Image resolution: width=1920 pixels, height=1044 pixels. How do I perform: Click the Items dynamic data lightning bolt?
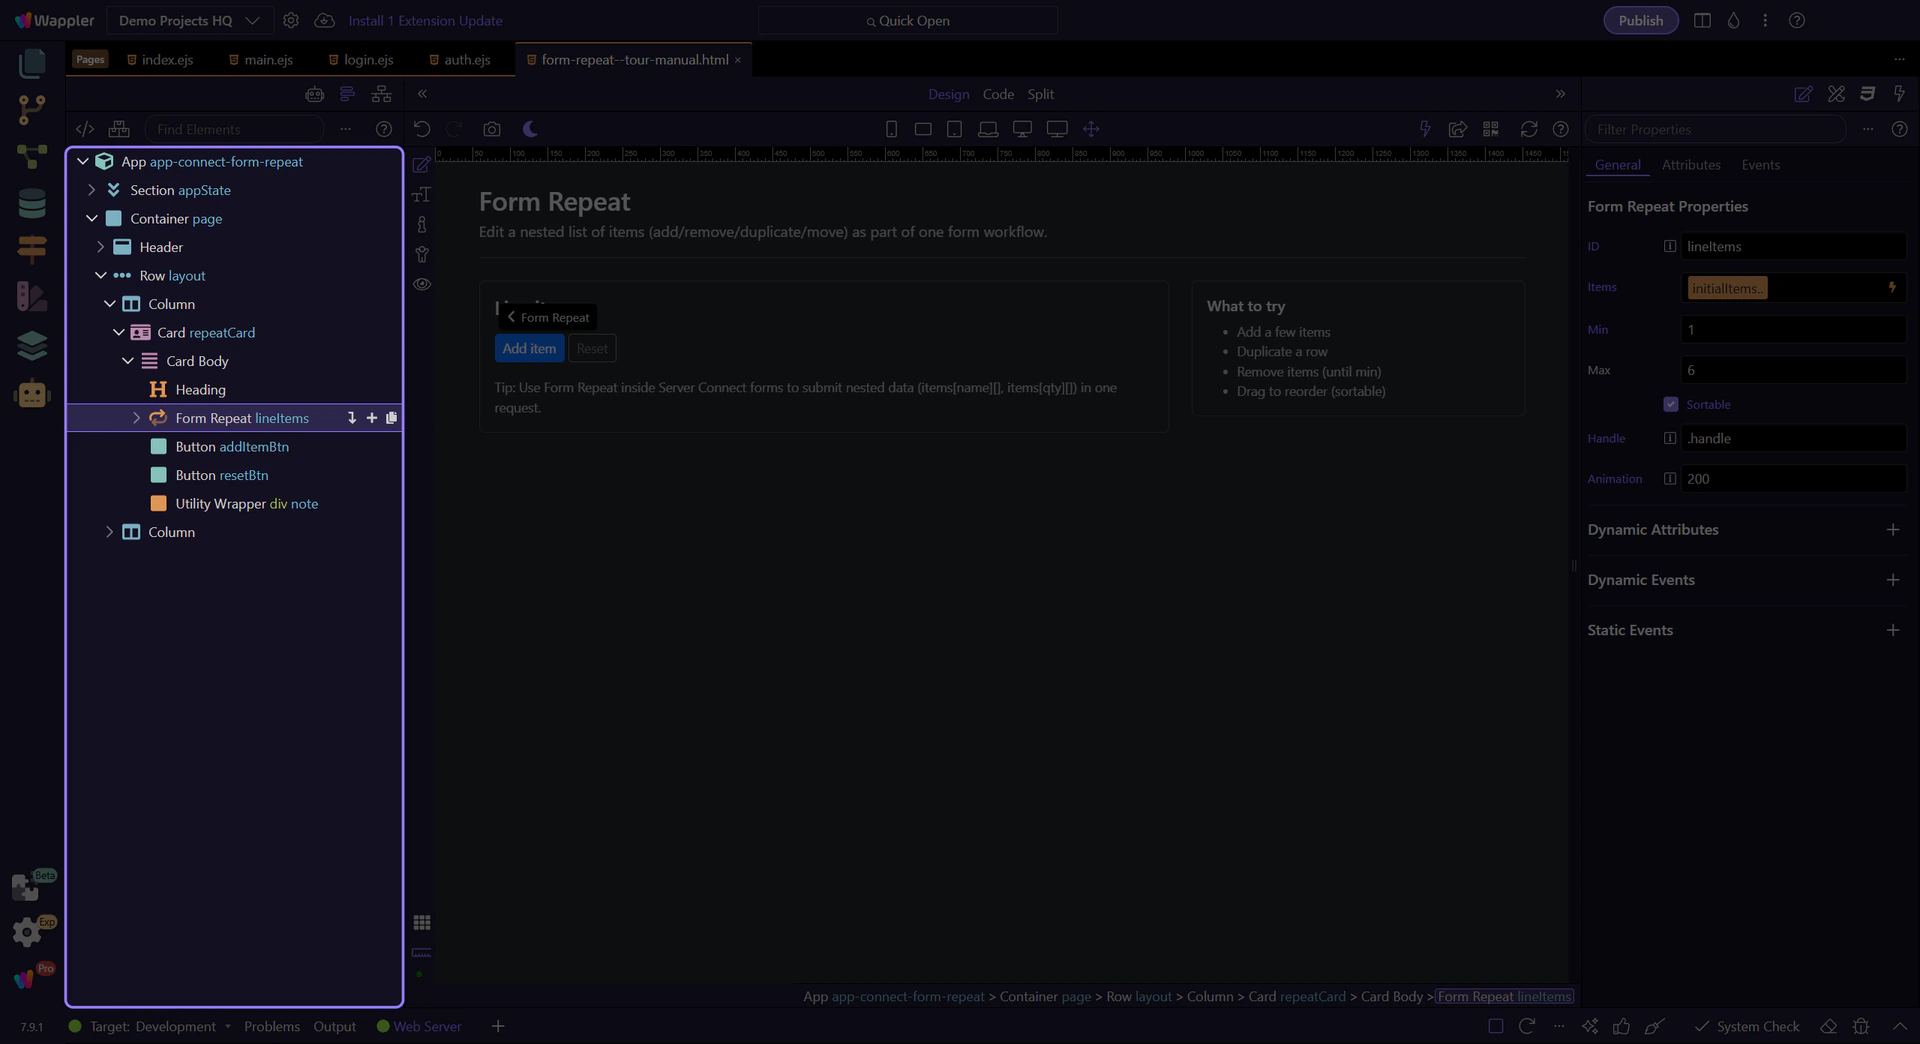click(x=1891, y=287)
